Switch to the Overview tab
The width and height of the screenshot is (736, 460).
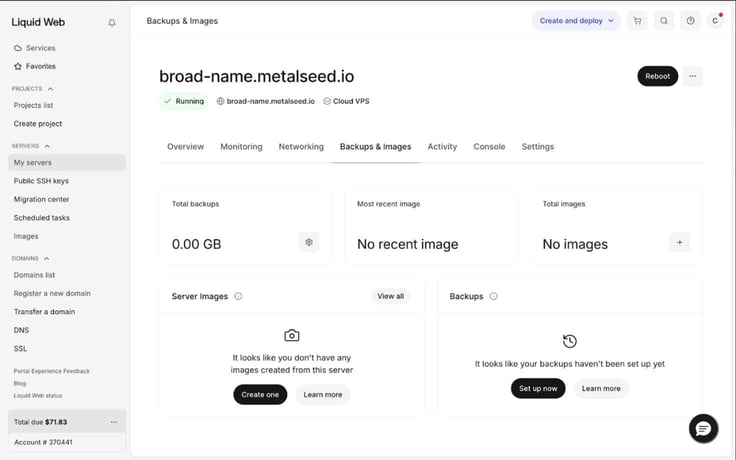[185, 146]
